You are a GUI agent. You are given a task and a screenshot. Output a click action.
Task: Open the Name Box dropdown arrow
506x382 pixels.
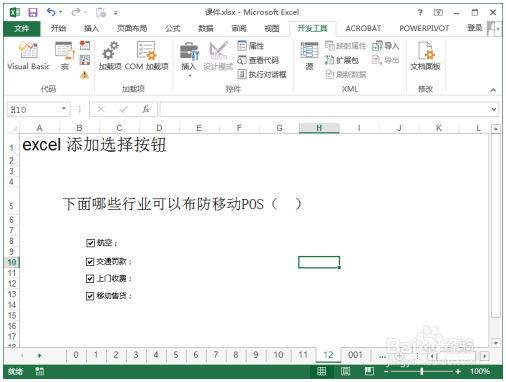[64, 109]
